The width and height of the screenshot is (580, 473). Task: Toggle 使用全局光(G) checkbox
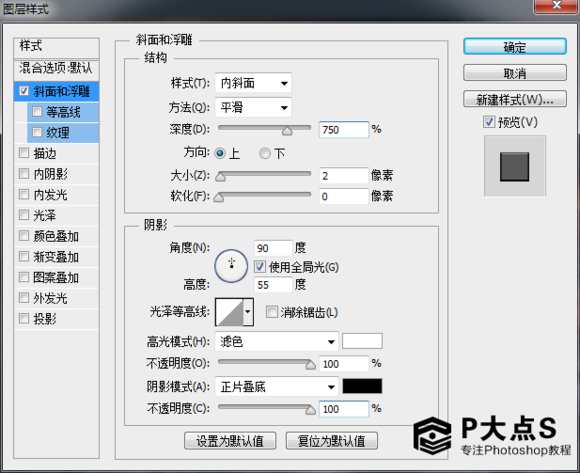tap(260, 267)
